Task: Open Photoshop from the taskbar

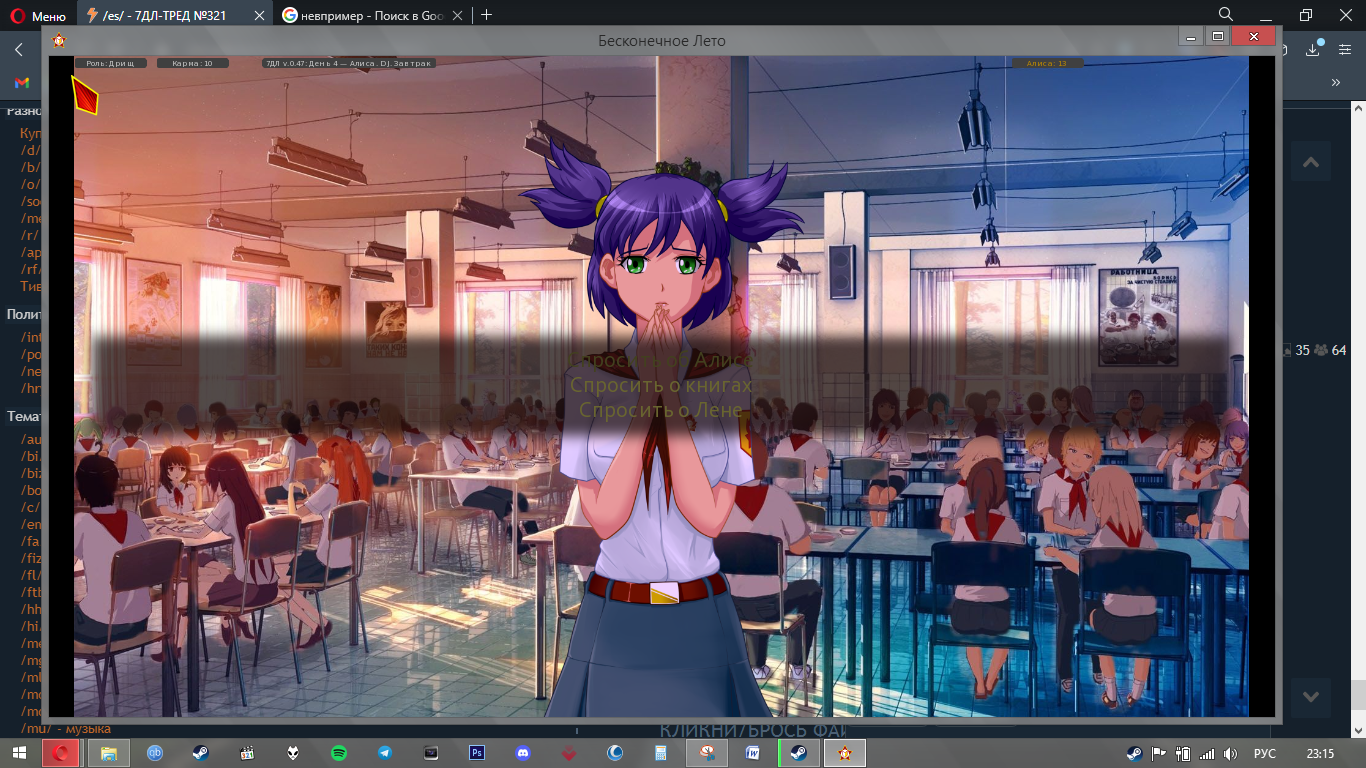Action: [x=477, y=753]
